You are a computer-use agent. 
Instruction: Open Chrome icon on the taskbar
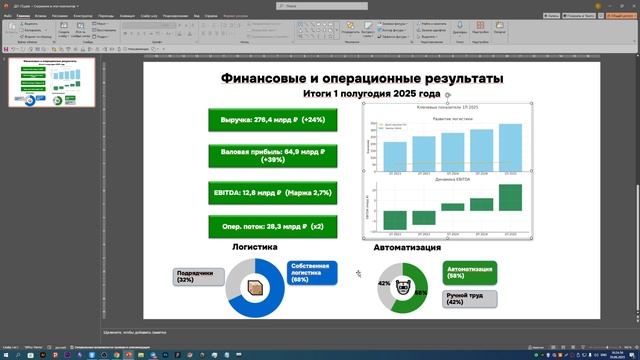(116, 355)
